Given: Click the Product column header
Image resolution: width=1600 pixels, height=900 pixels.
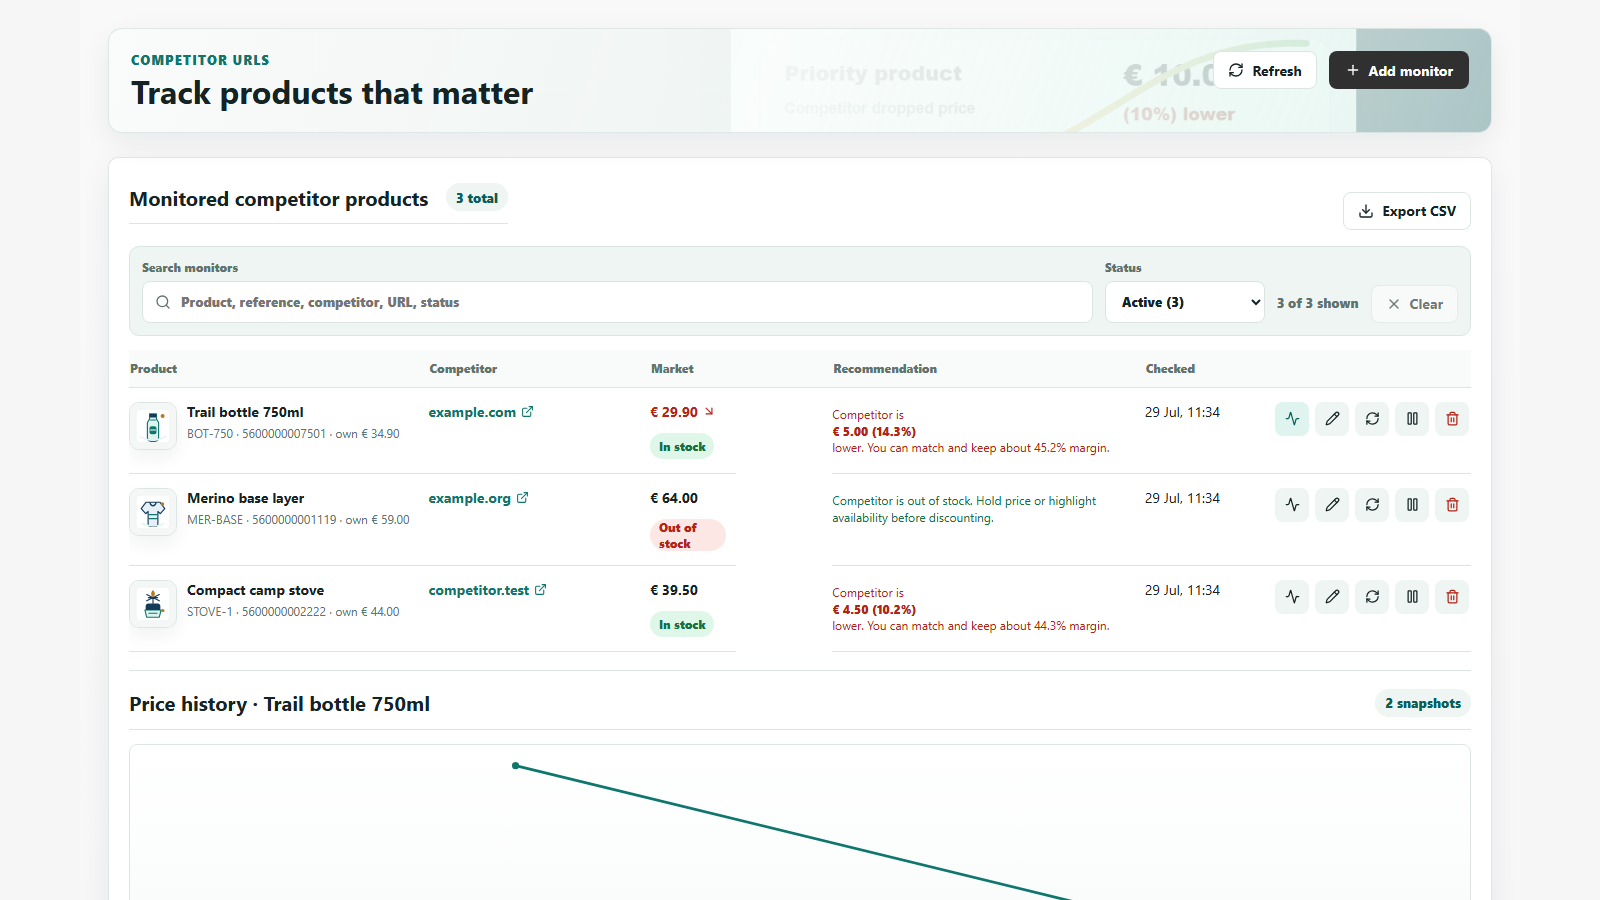Looking at the screenshot, I should 153,369.
